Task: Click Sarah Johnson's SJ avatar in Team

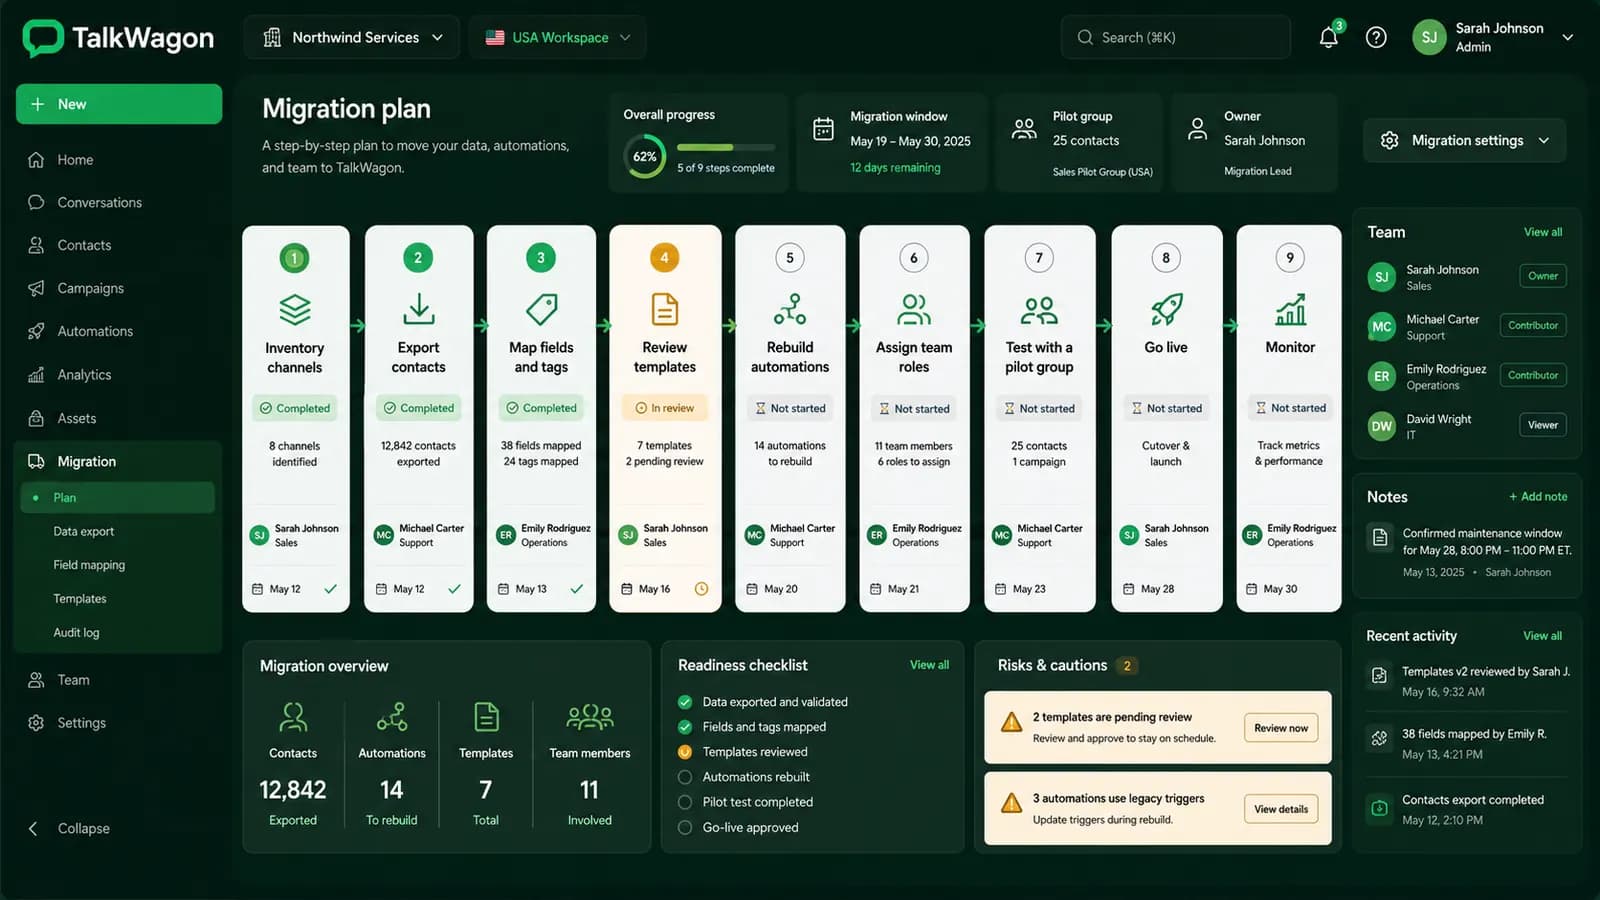Action: (x=1382, y=277)
